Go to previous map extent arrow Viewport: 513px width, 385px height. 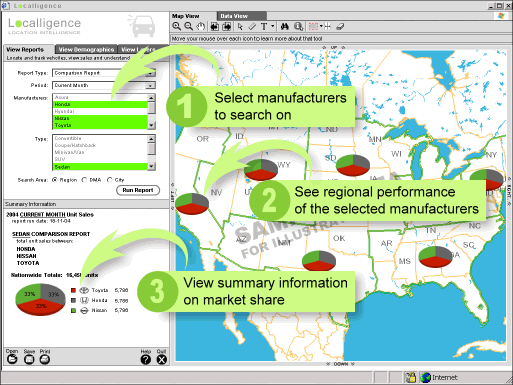click(215, 27)
